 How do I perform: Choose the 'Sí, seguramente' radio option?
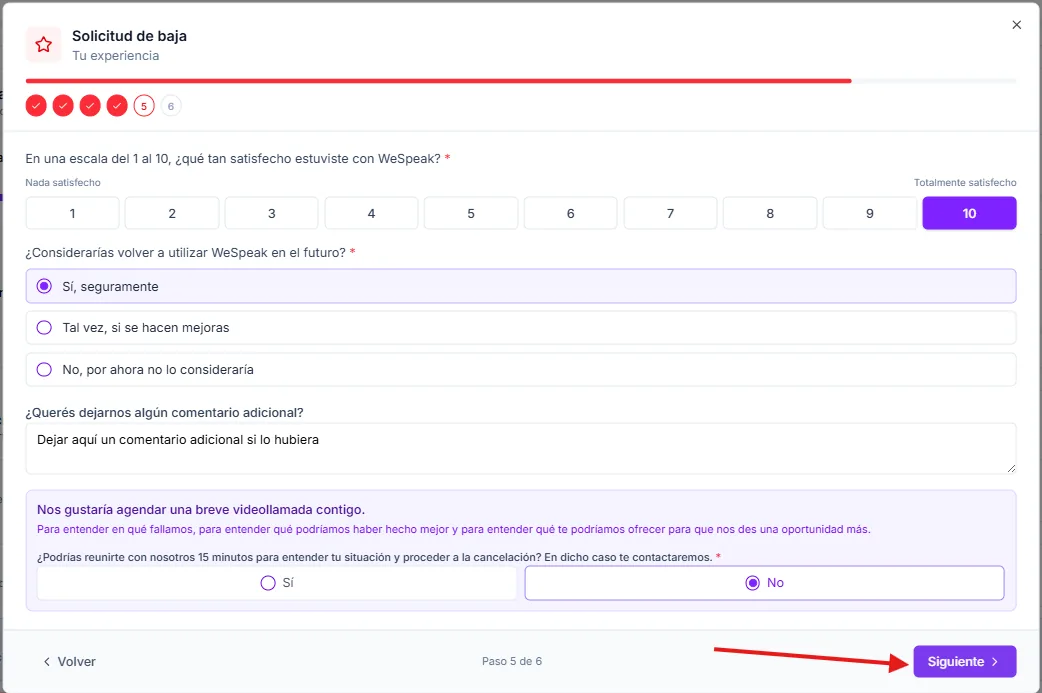(x=521, y=286)
